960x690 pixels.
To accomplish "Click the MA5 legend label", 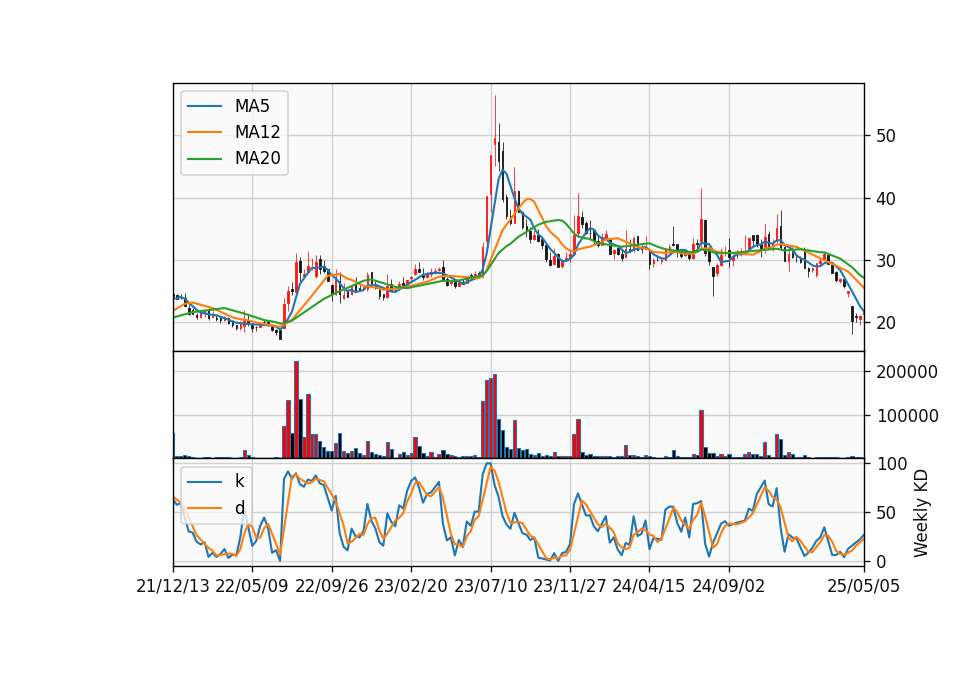I will 252,106.
